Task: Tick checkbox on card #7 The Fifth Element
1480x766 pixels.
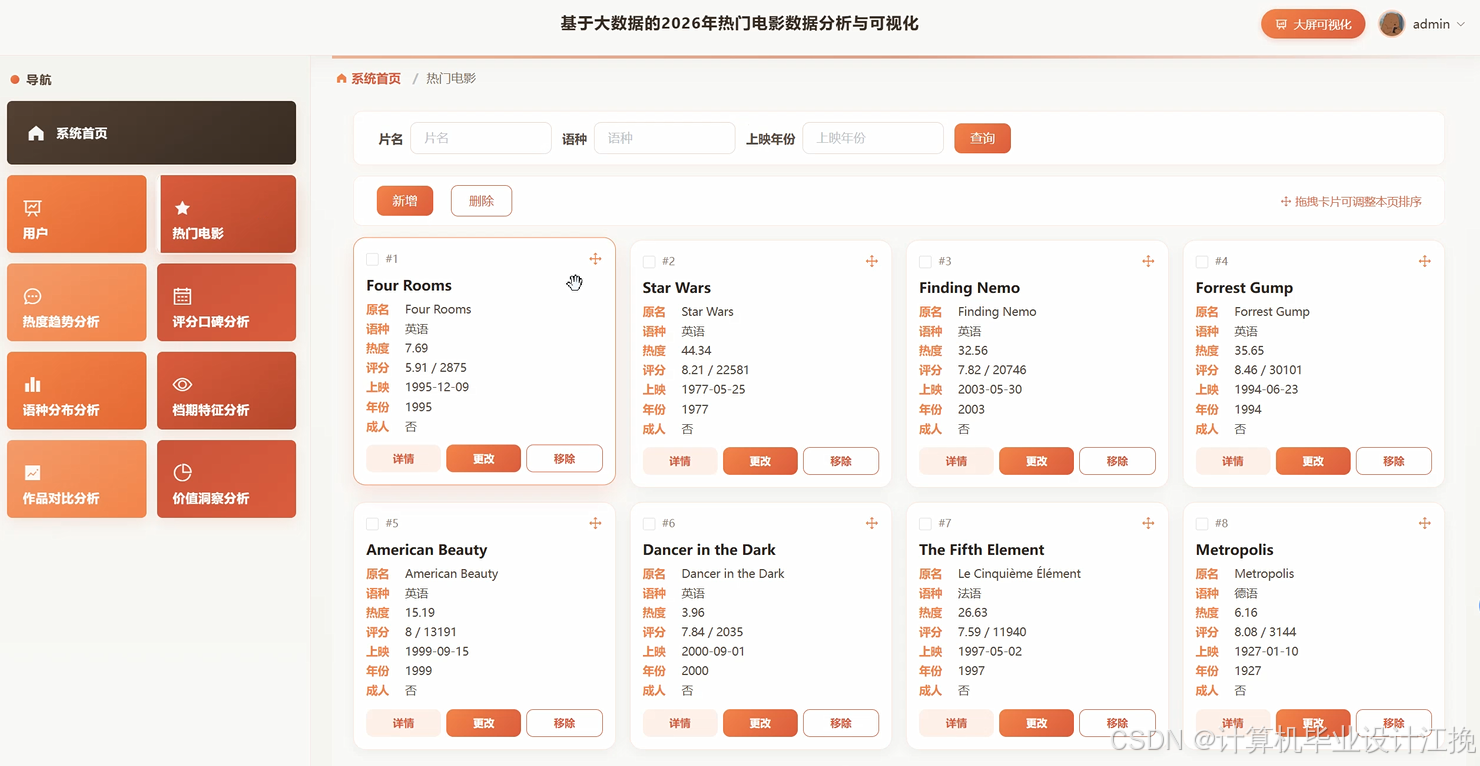Action: (926, 523)
